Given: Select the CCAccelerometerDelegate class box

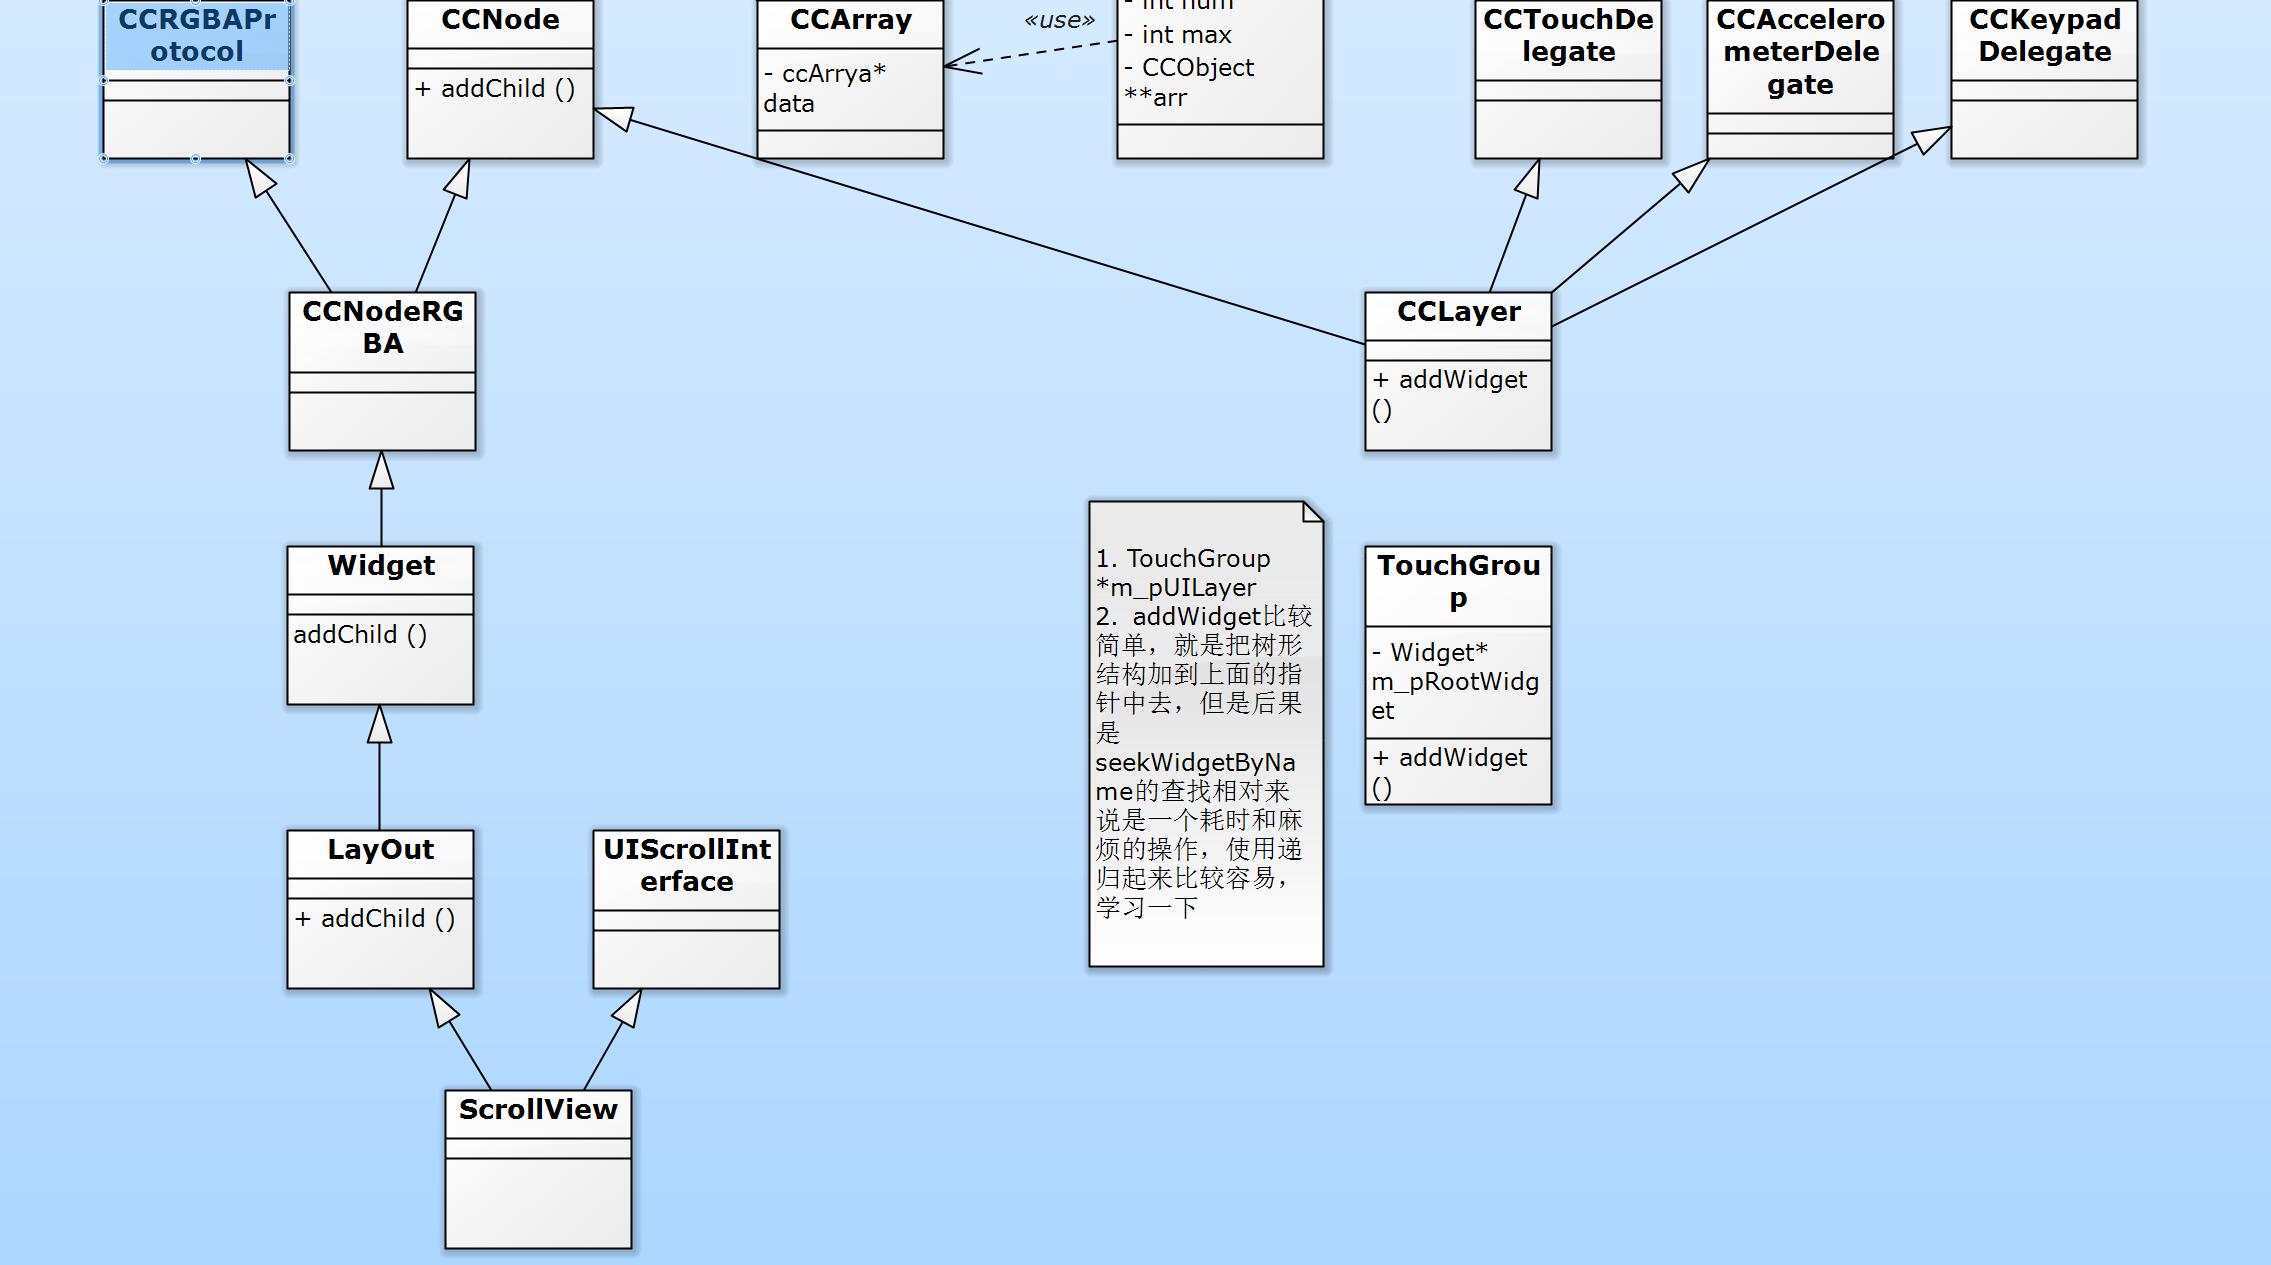Looking at the screenshot, I should [1800, 80].
